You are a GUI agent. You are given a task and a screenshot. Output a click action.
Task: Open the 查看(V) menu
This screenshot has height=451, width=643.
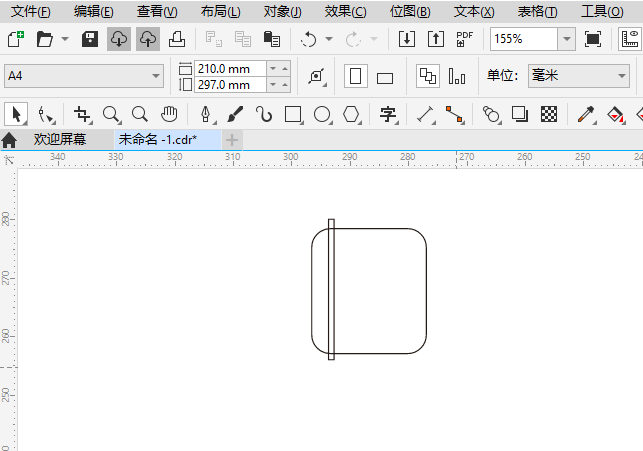click(157, 11)
